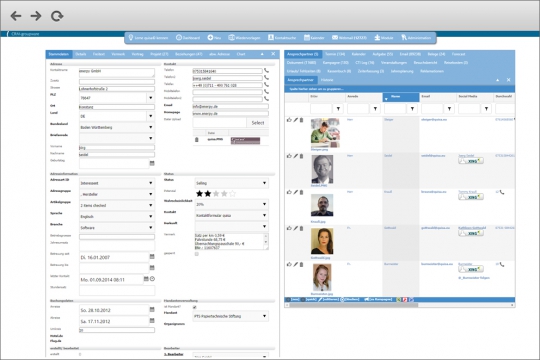Switch to the Kampagne tab

pos(335,63)
